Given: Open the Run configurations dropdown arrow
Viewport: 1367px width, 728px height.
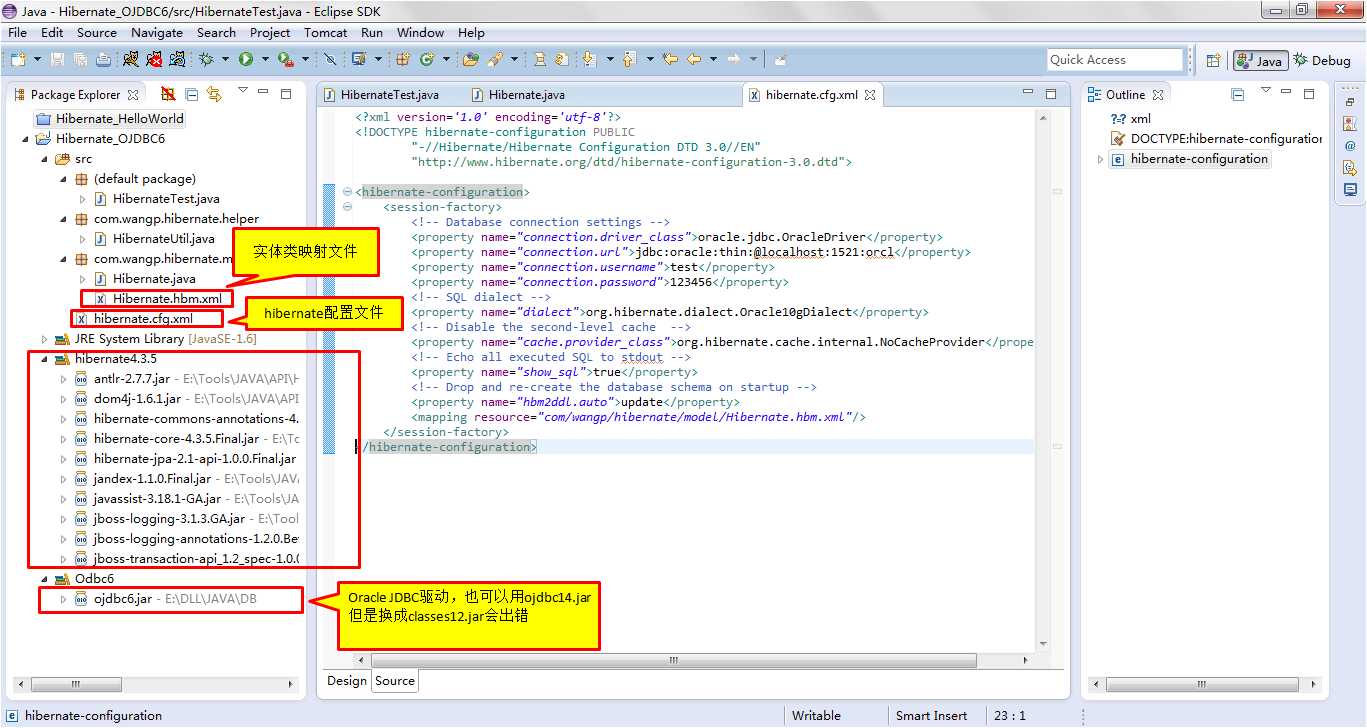Looking at the screenshot, I should (x=265, y=60).
